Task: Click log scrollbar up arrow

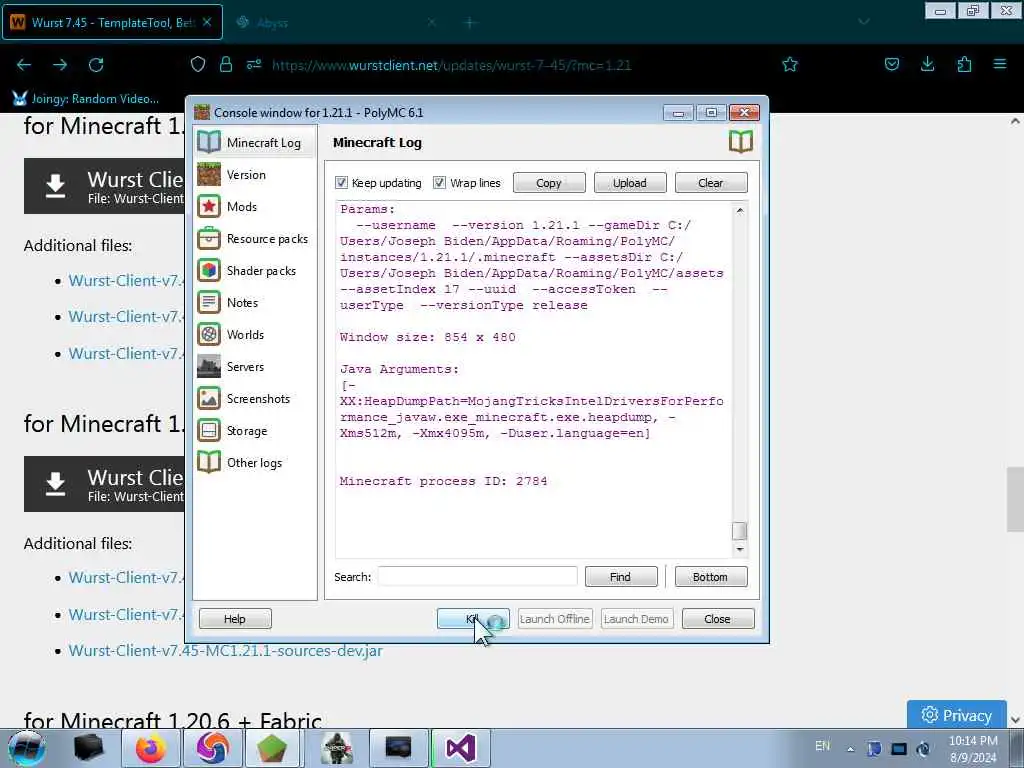Action: click(739, 210)
